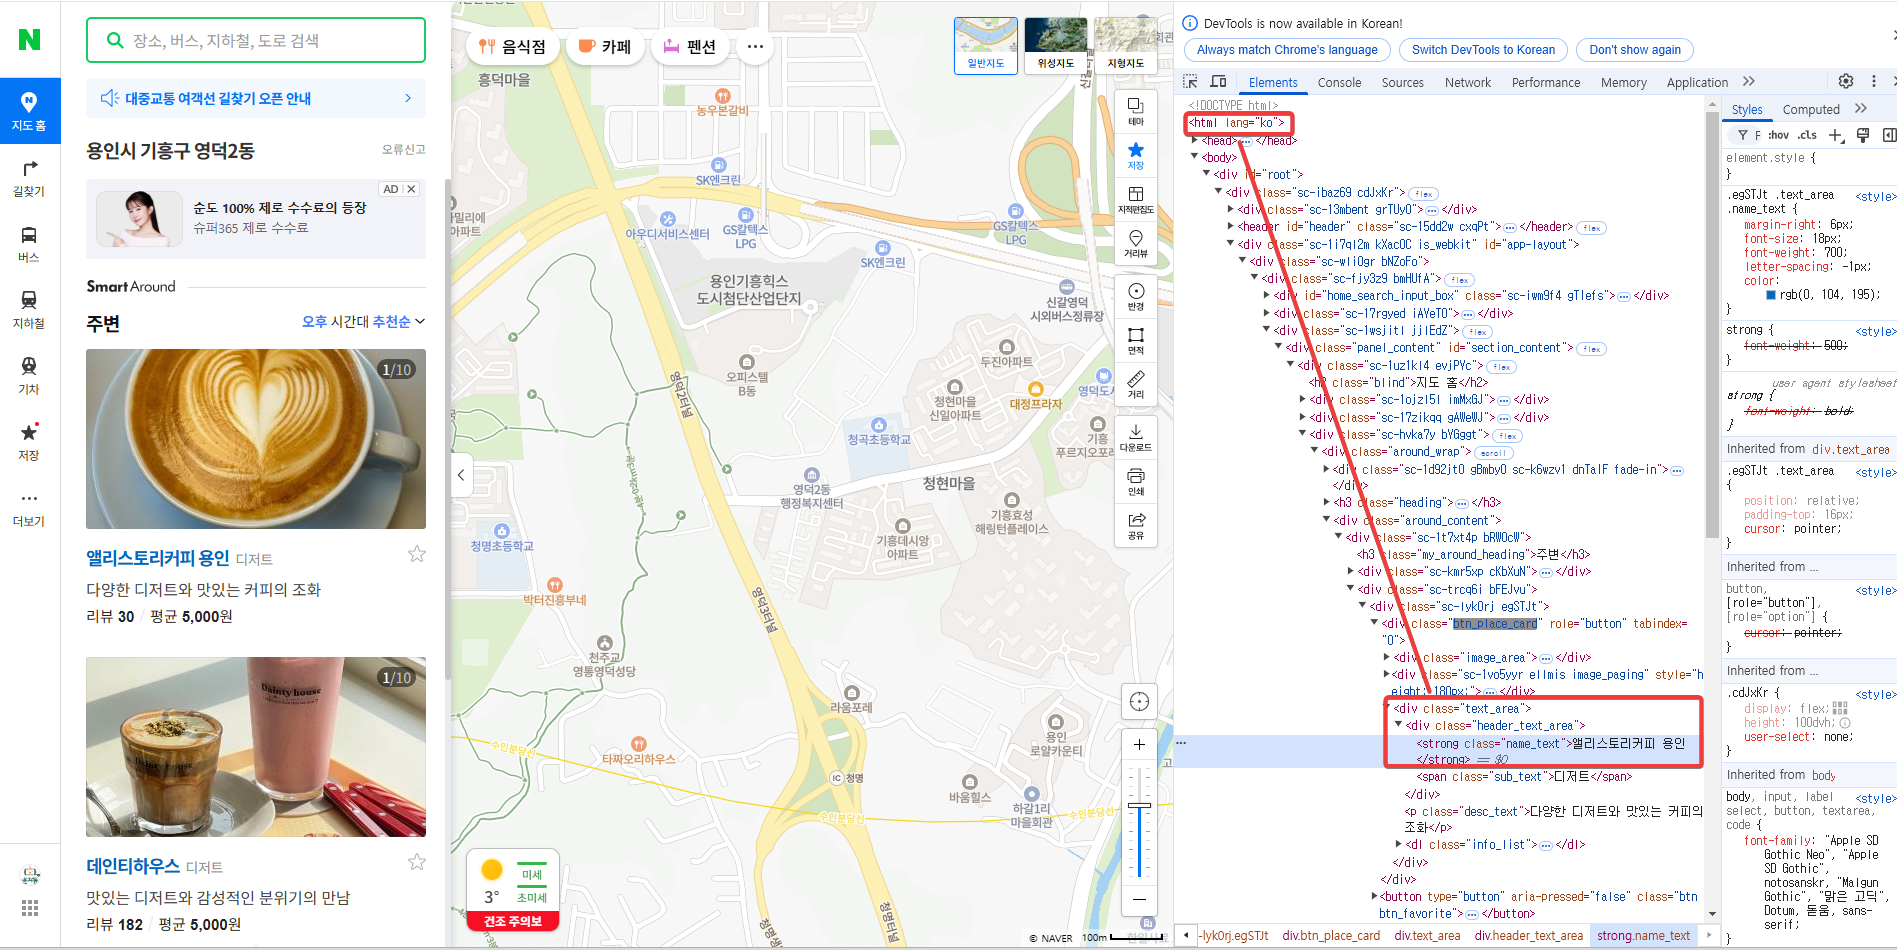Open 길찾기 directions in the sidebar

coord(29,177)
